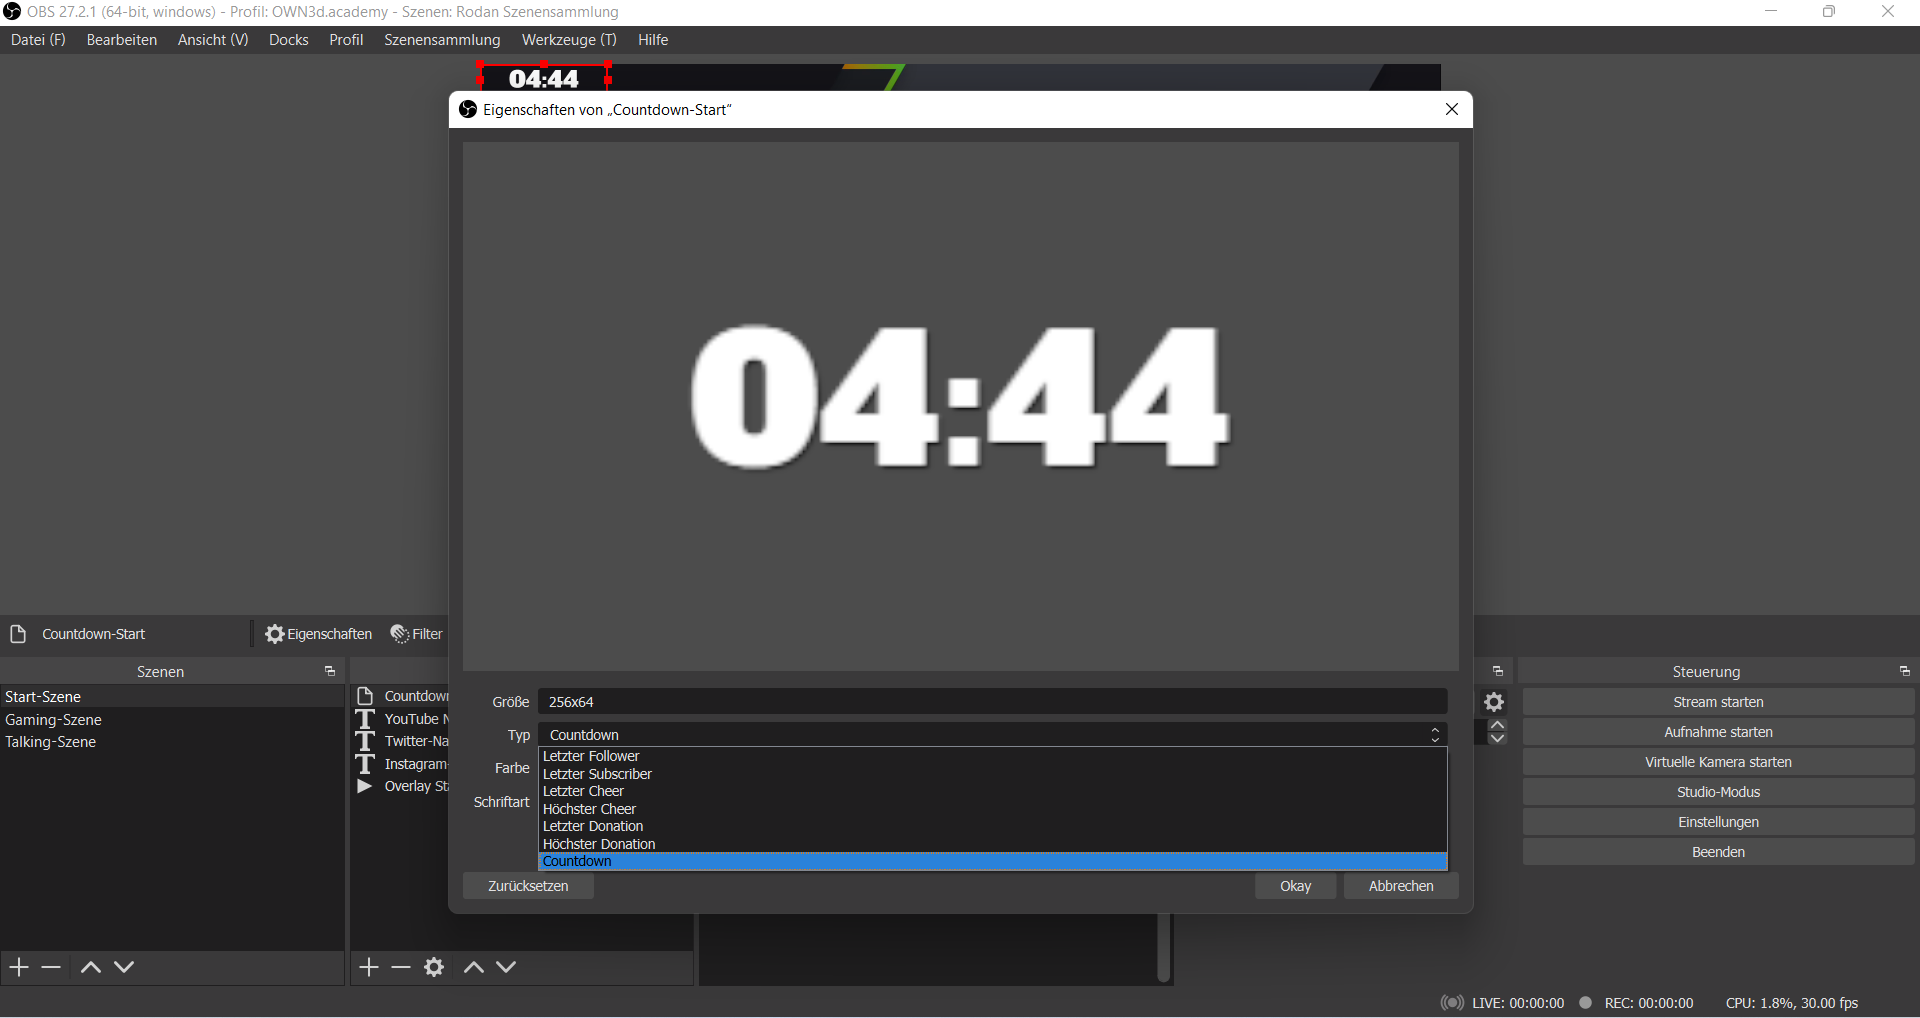
Task: Remove selected source with the minus icon
Action: coord(400,966)
